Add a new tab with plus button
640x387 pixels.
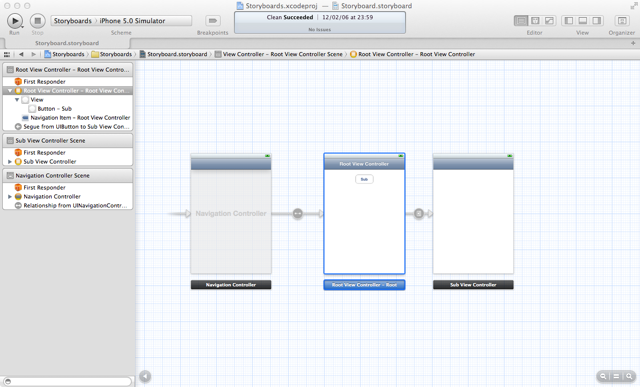(x=633, y=43)
